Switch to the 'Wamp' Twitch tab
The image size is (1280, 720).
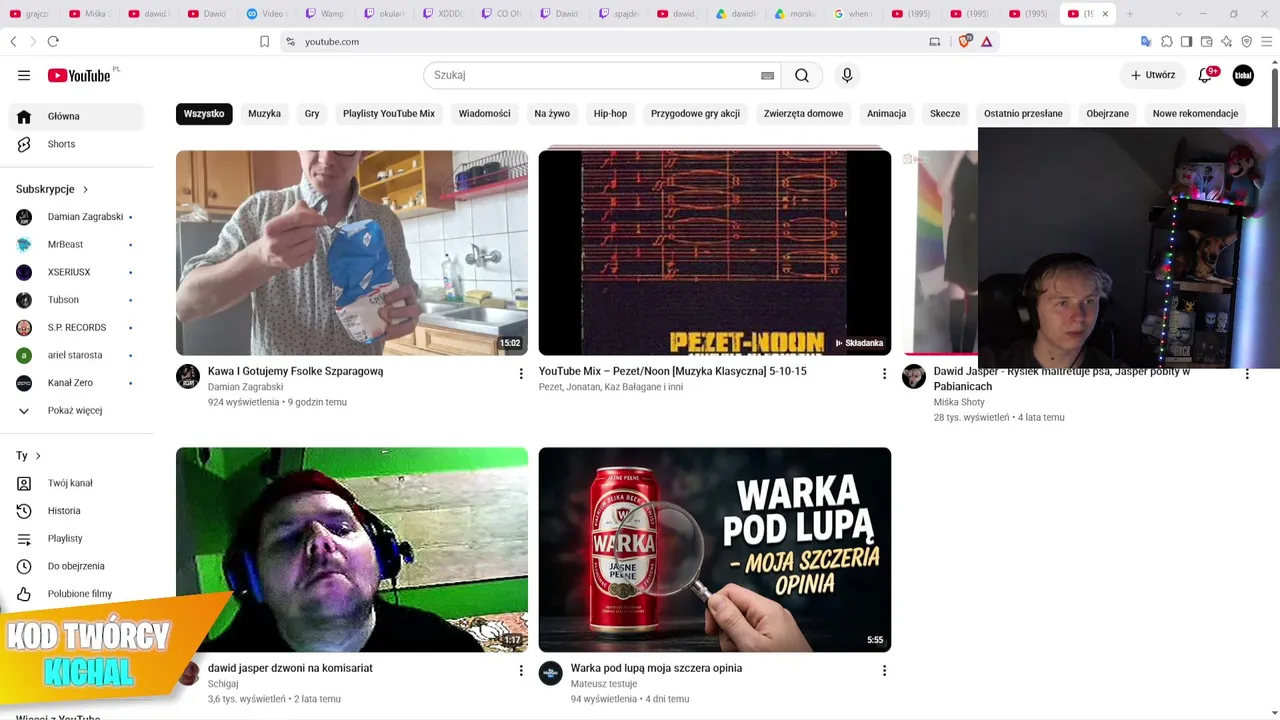[325, 14]
